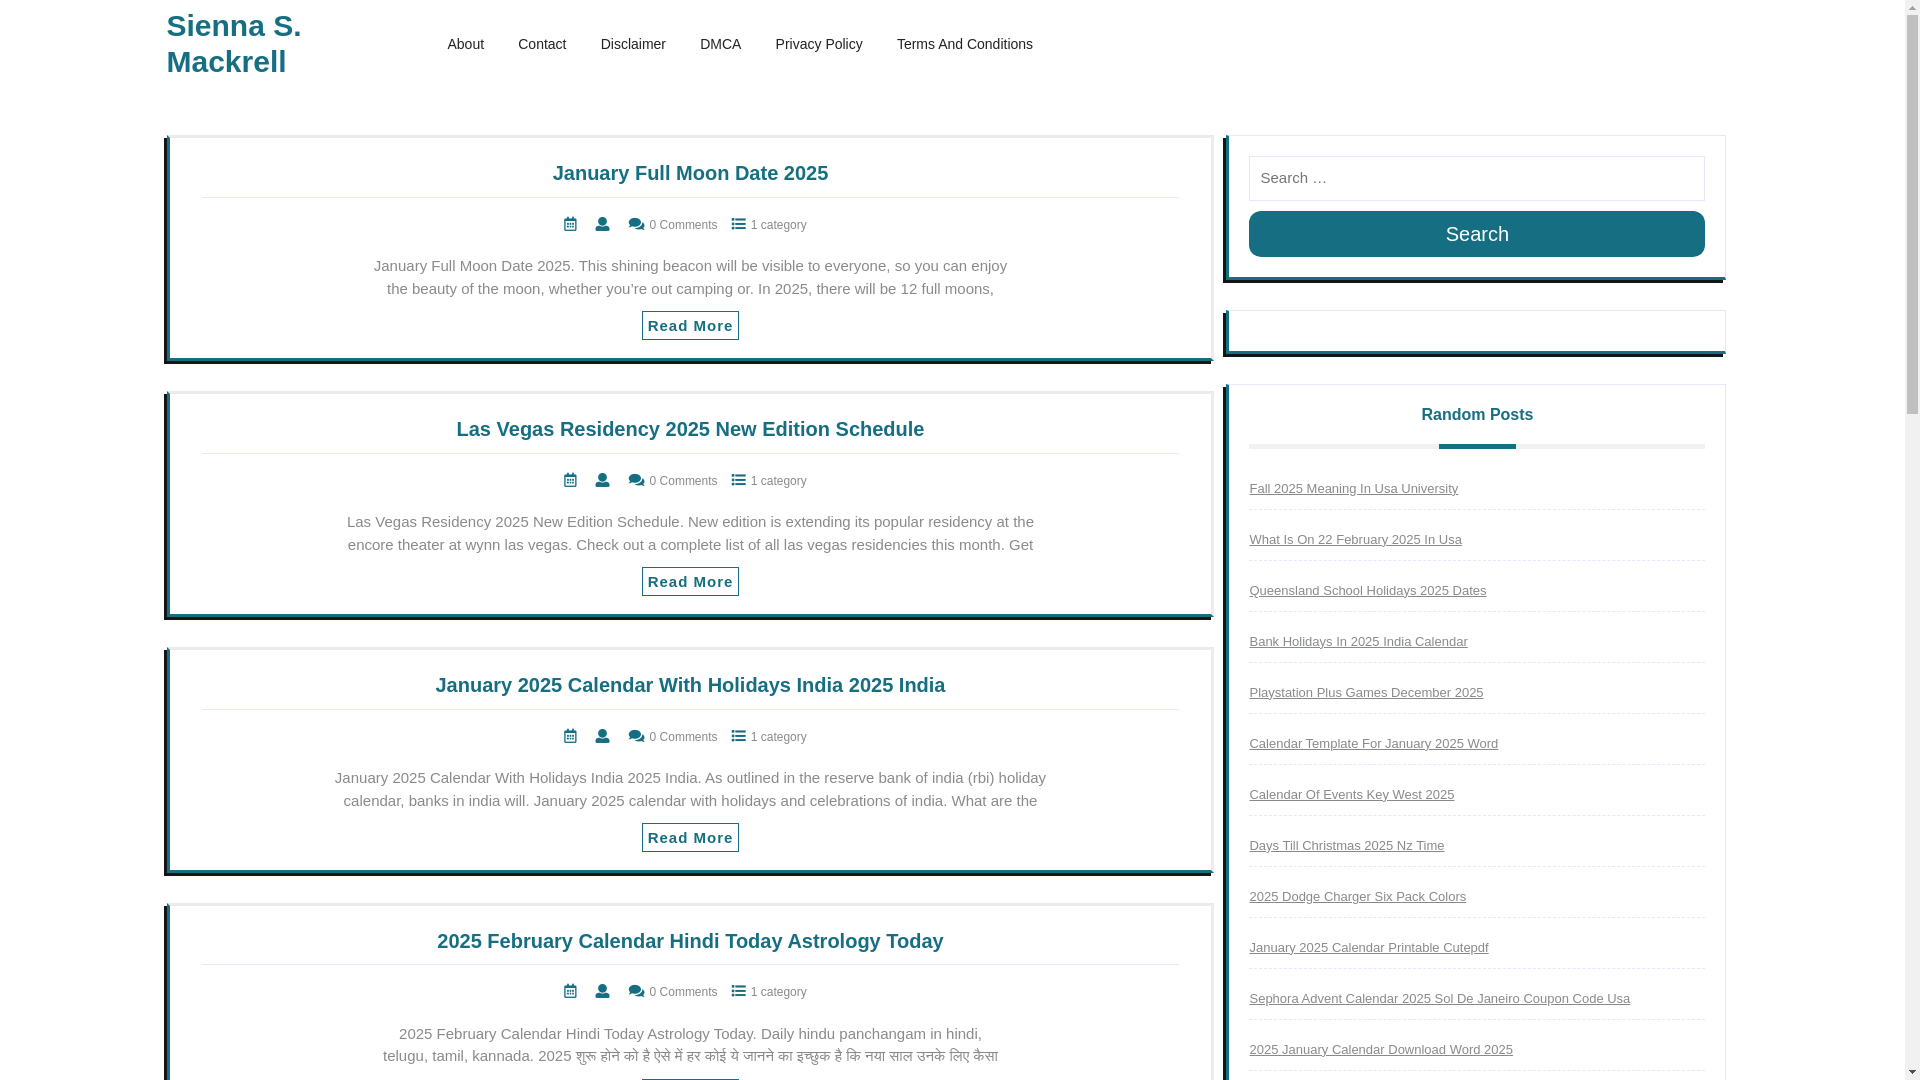This screenshot has height=1080, width=1920.
Task: Open the Contact page
Action: coord(542,44)
